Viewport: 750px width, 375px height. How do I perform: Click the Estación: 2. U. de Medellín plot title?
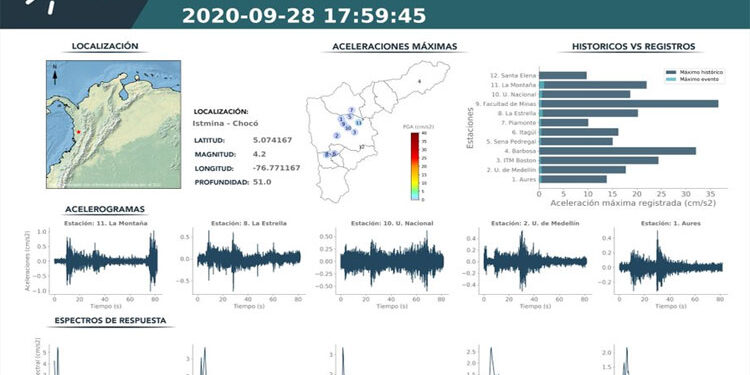535,223
